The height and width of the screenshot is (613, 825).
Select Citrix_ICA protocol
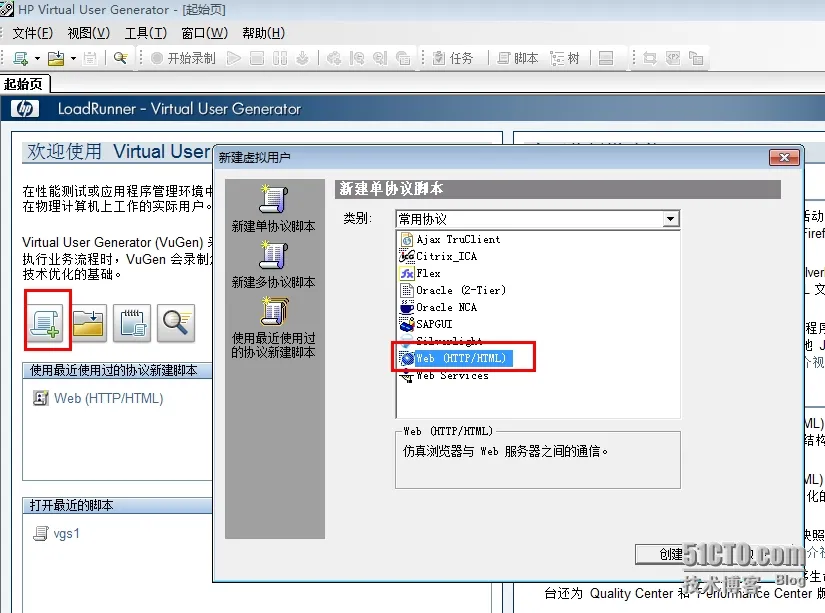[x=438, y=256]
